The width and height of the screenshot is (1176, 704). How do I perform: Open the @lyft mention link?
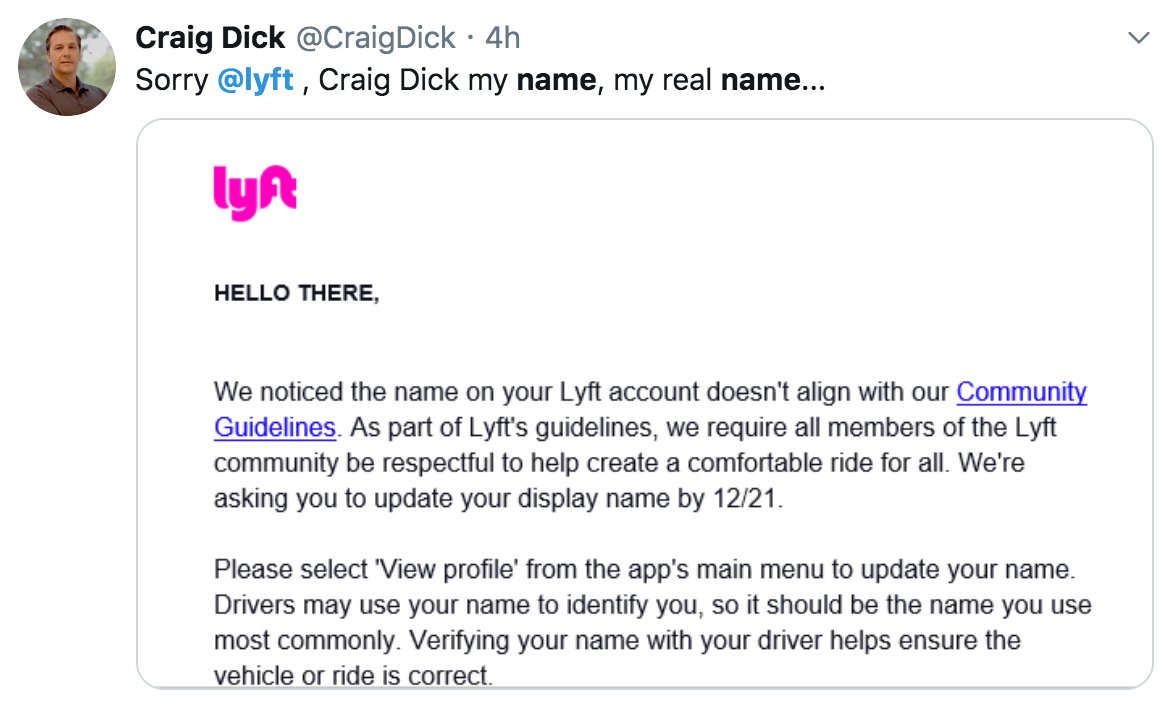point(255,79)
